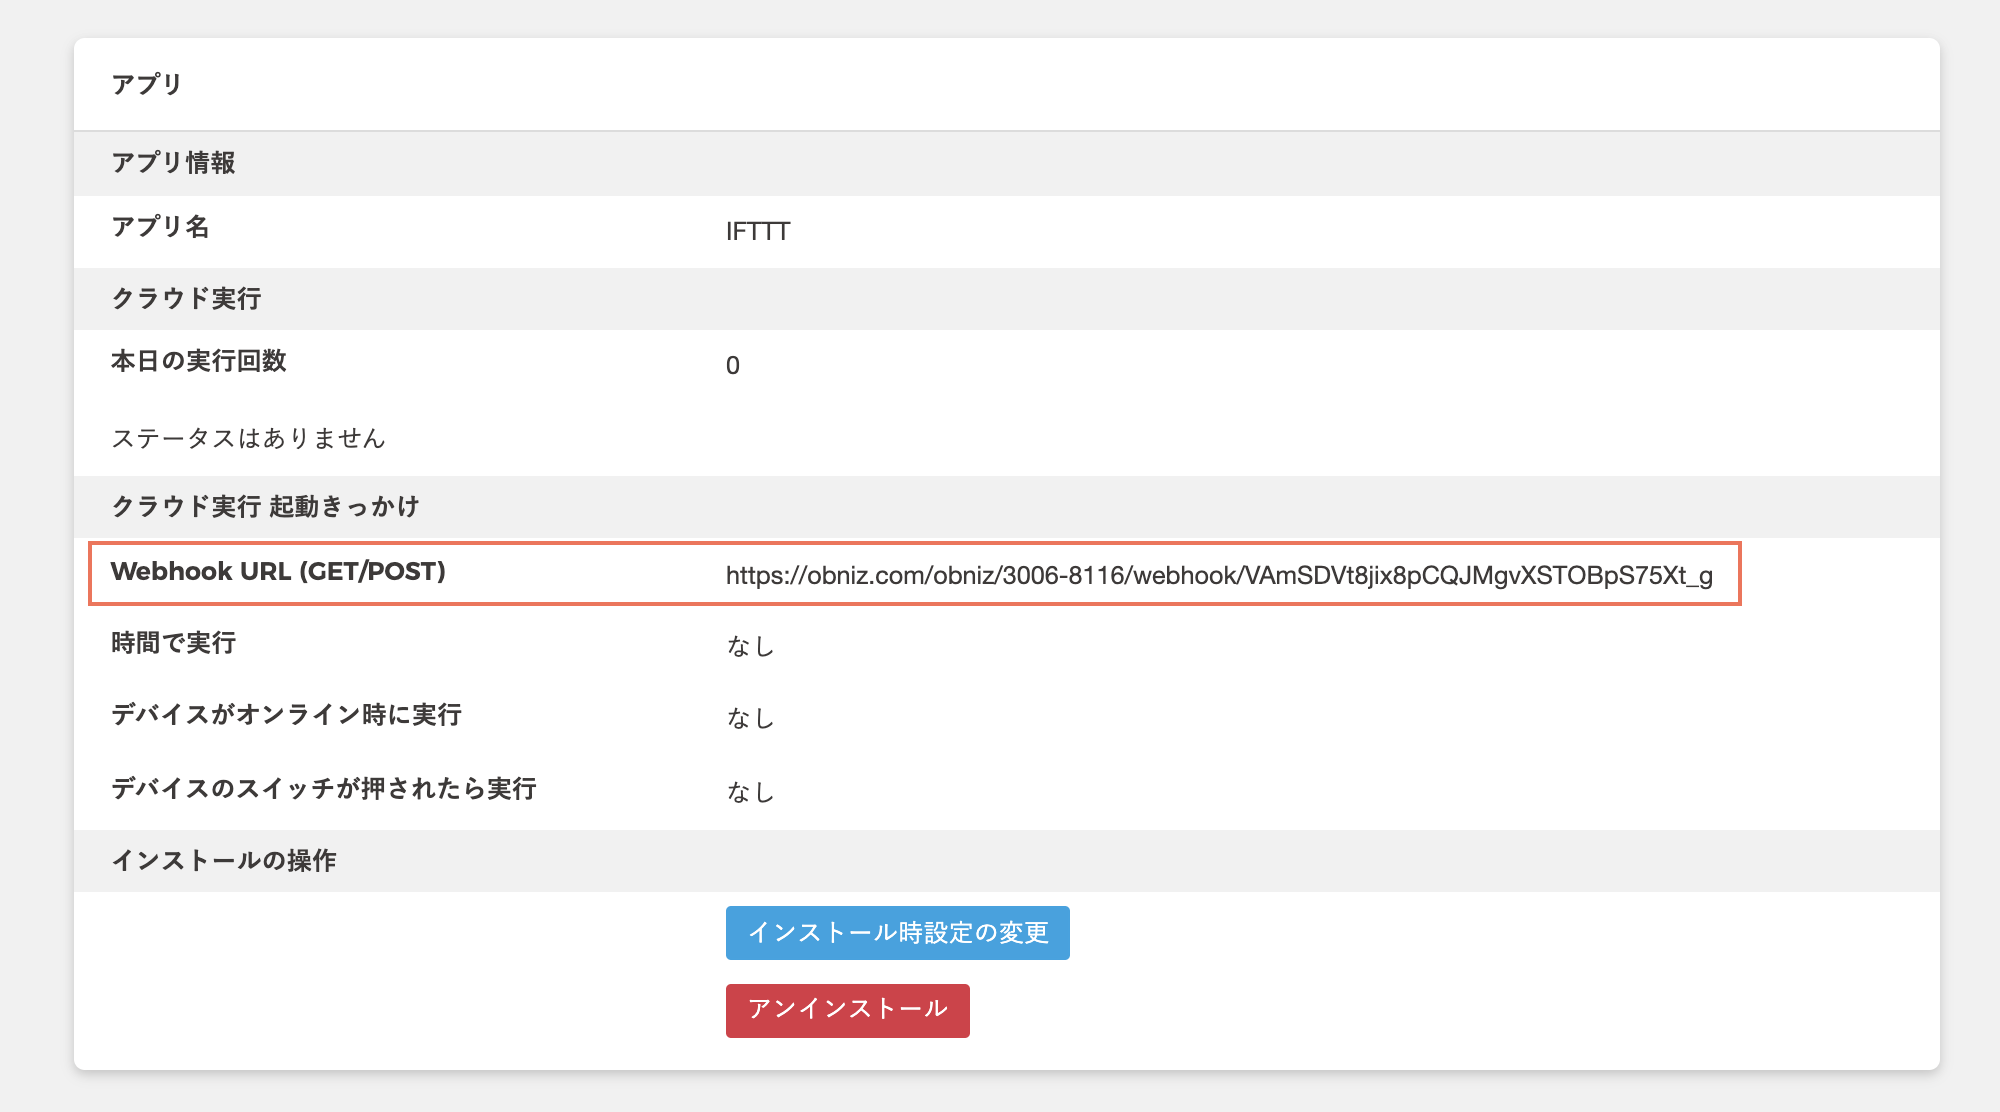Click the インストールの操作 section header

223,861
